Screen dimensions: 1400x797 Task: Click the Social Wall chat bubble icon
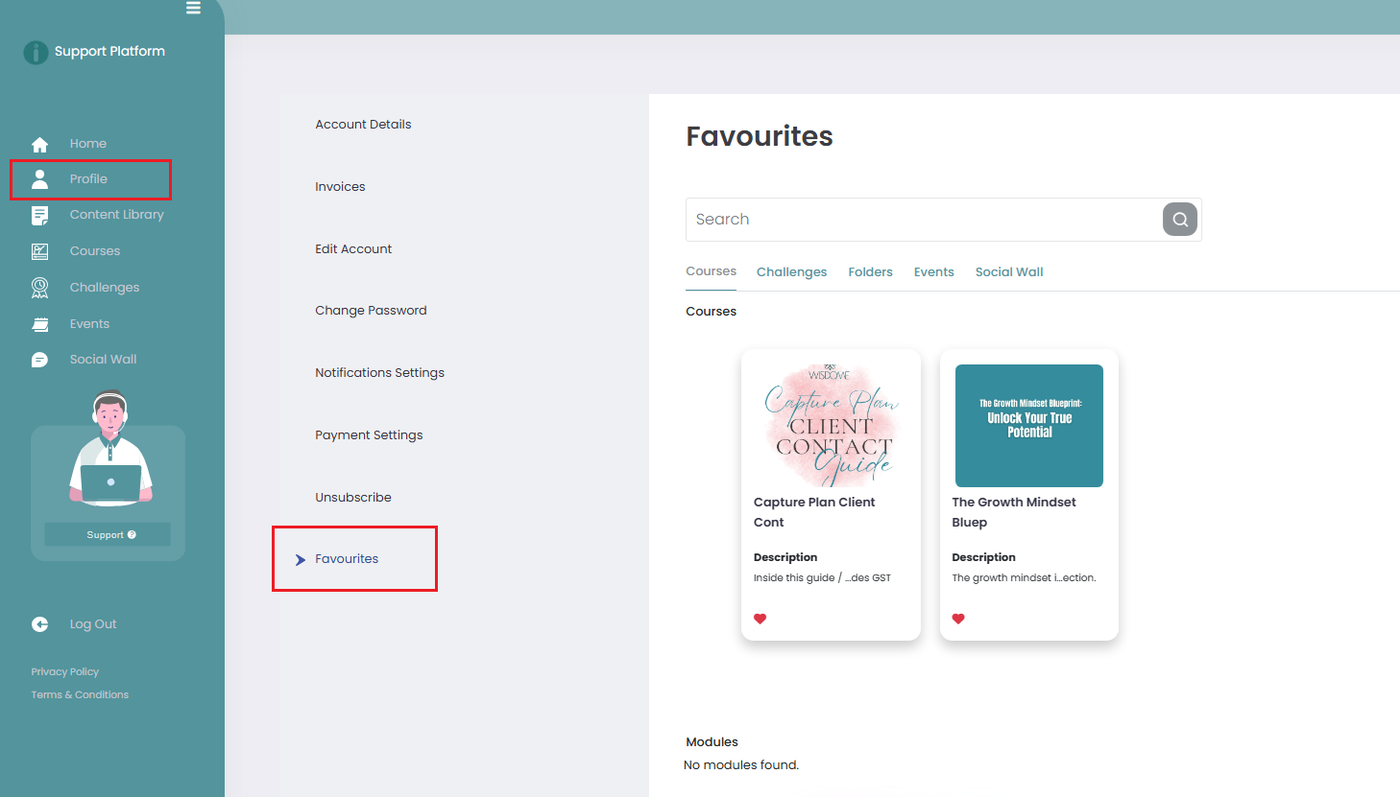pyautogui.click(x=40, y=360)
